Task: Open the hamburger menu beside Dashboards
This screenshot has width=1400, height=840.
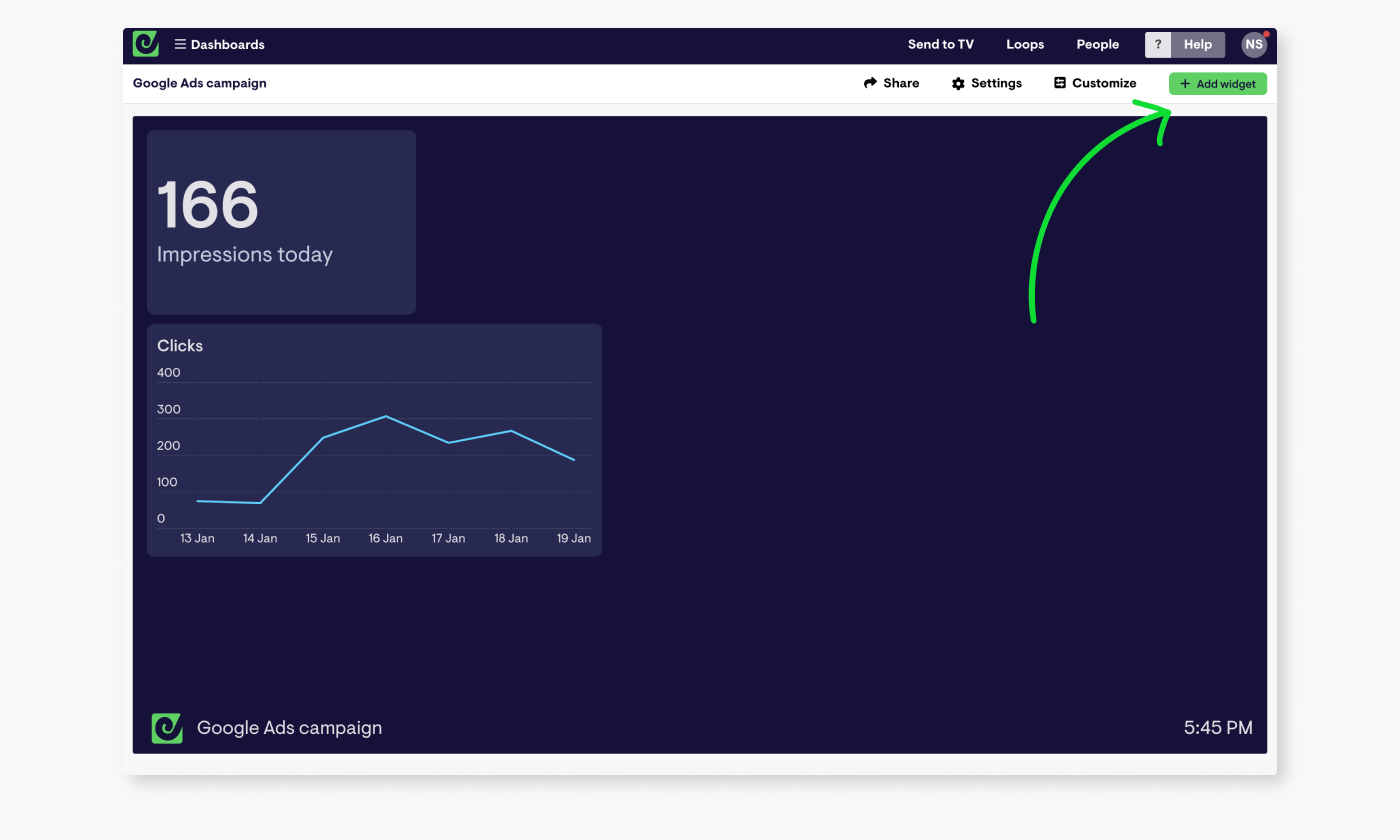Action: (x=180, y=44)
